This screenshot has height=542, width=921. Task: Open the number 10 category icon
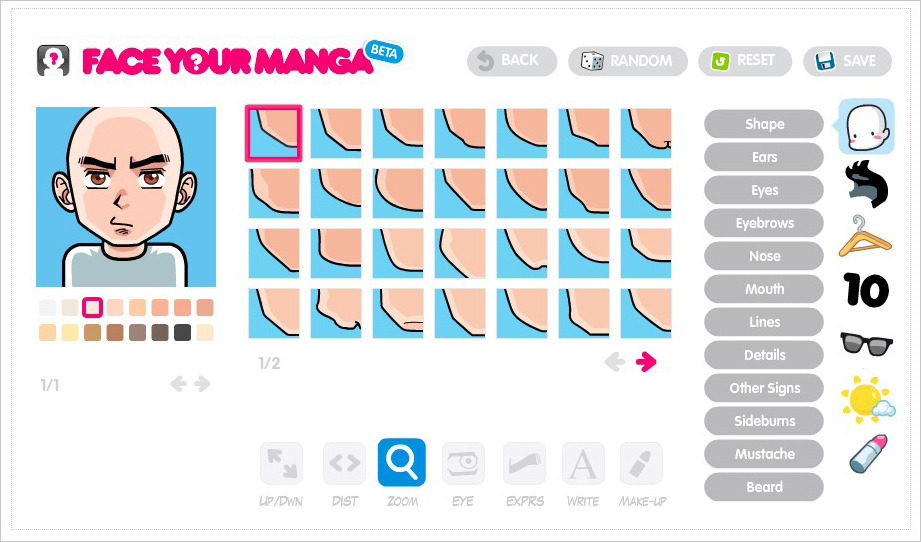click(866, 289)
